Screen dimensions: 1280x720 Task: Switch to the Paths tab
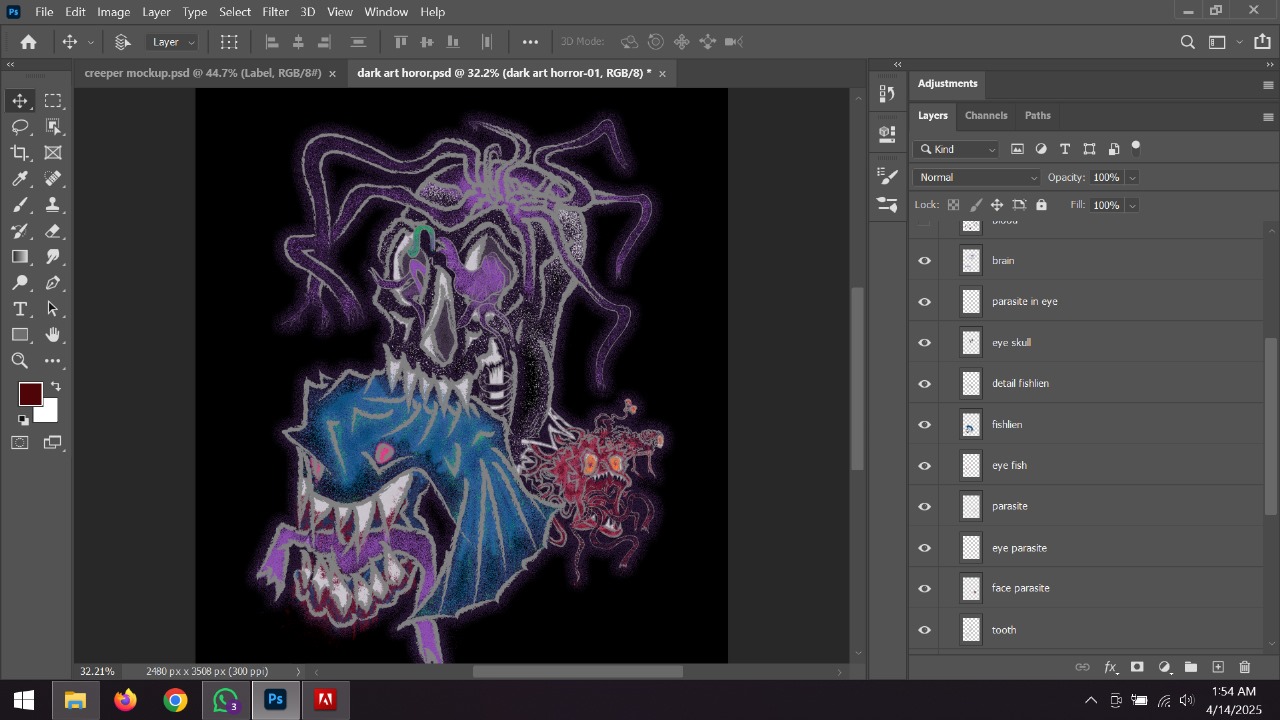coord(1038,116)
